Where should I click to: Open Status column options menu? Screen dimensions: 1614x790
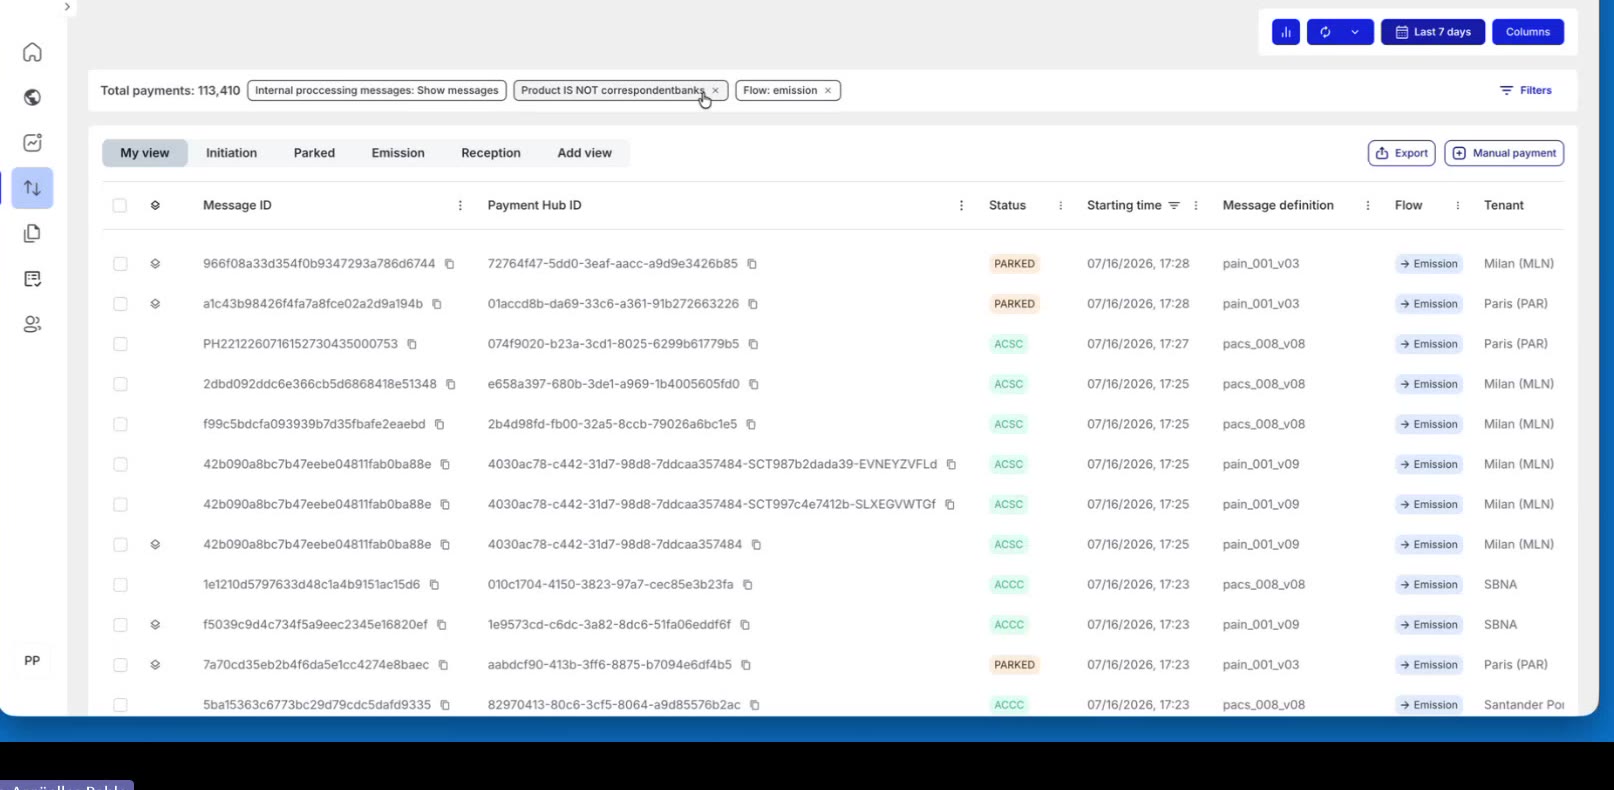click(x=1060, y=205)
